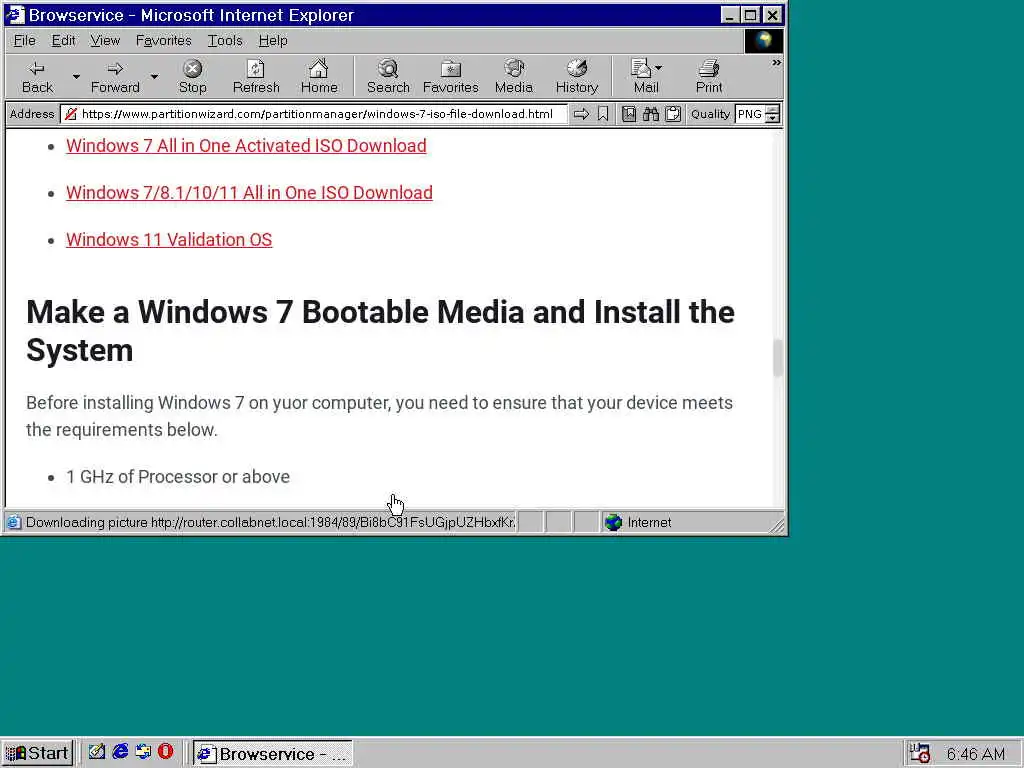Open the View menu
The width and height of the screenshot is (1024, 768).
[x=105, y=40]
